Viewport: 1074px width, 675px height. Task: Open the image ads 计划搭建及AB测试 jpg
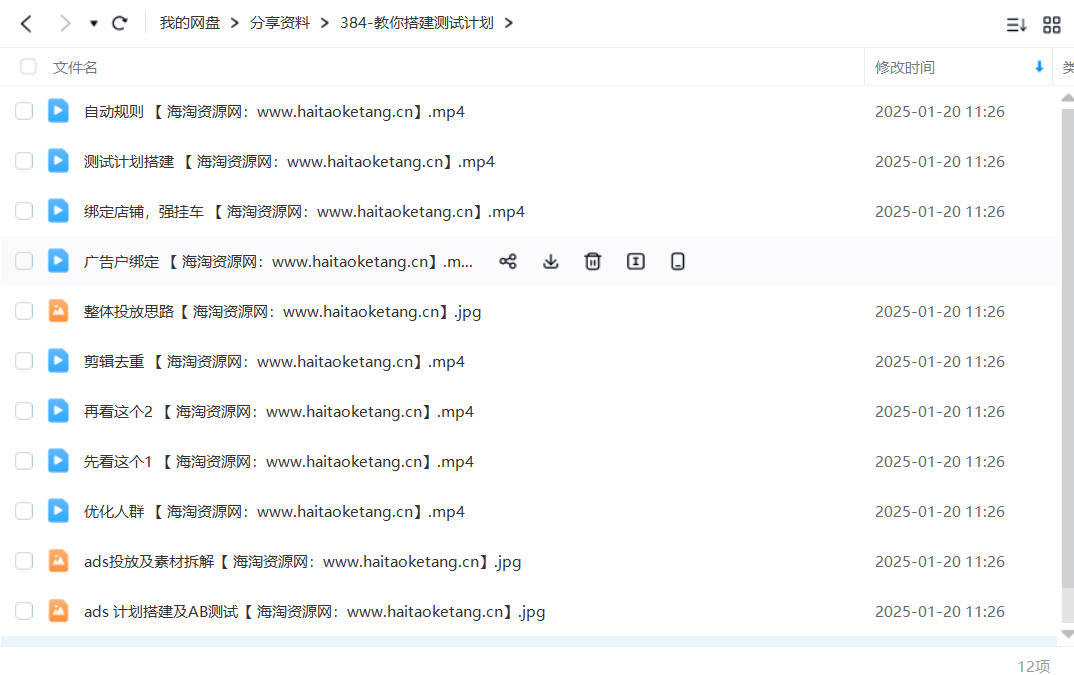click(314, 612)
